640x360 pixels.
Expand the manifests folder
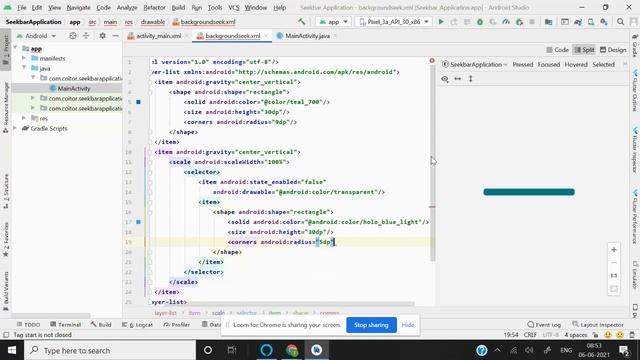coord(24,58)
